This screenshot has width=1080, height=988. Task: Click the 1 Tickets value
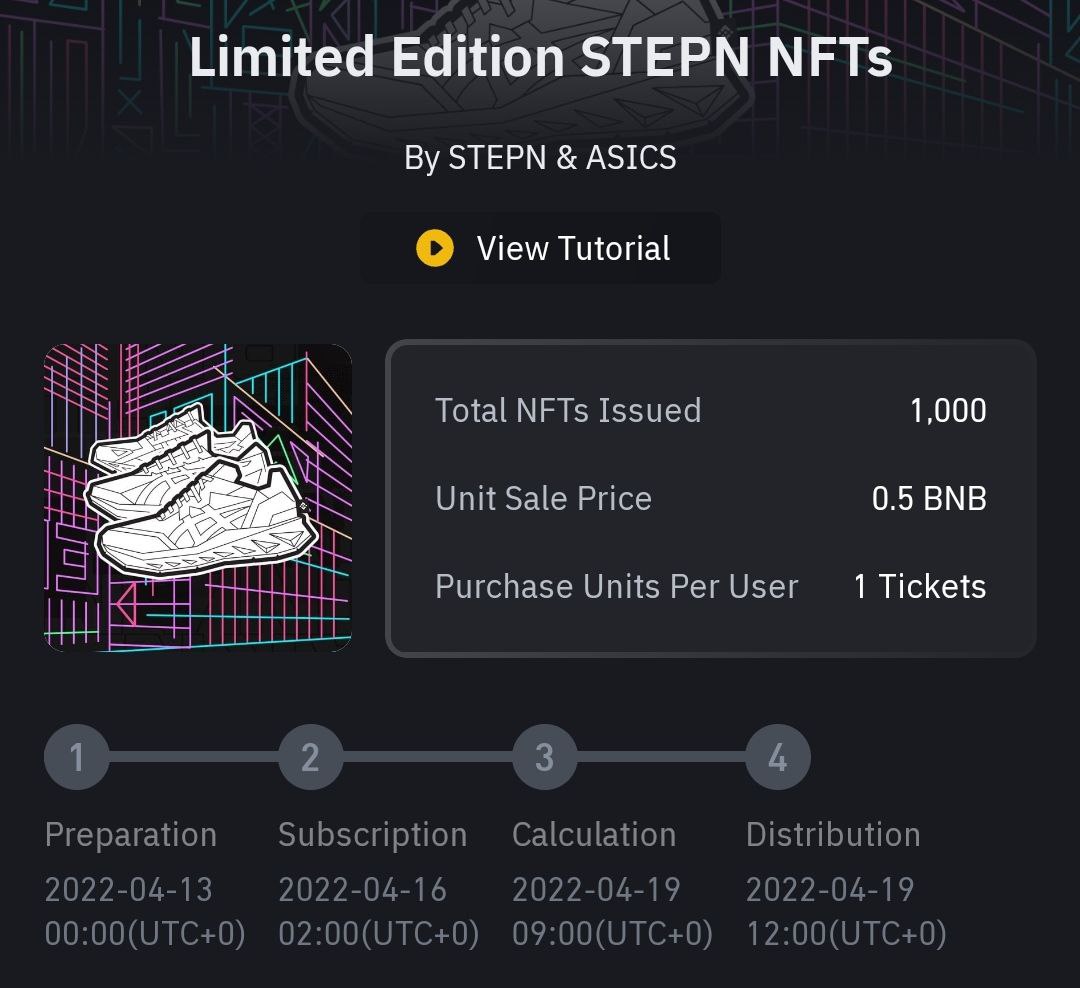pos(919,586)
